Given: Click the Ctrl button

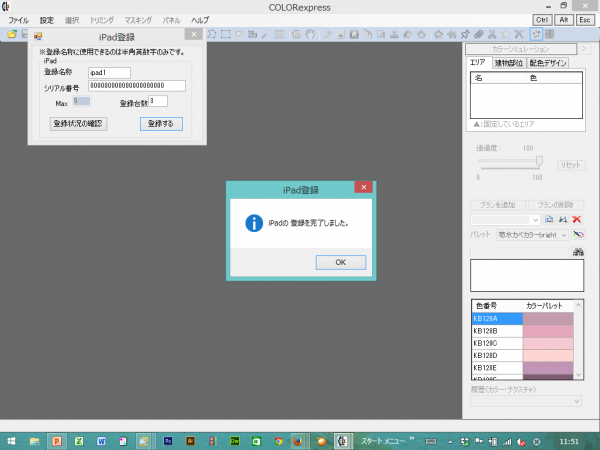Looking at the screenshot, I should [x=542, y=20].
